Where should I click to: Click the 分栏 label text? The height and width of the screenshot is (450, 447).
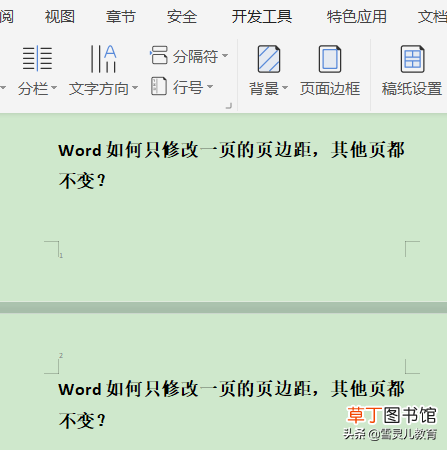point(33,88)
